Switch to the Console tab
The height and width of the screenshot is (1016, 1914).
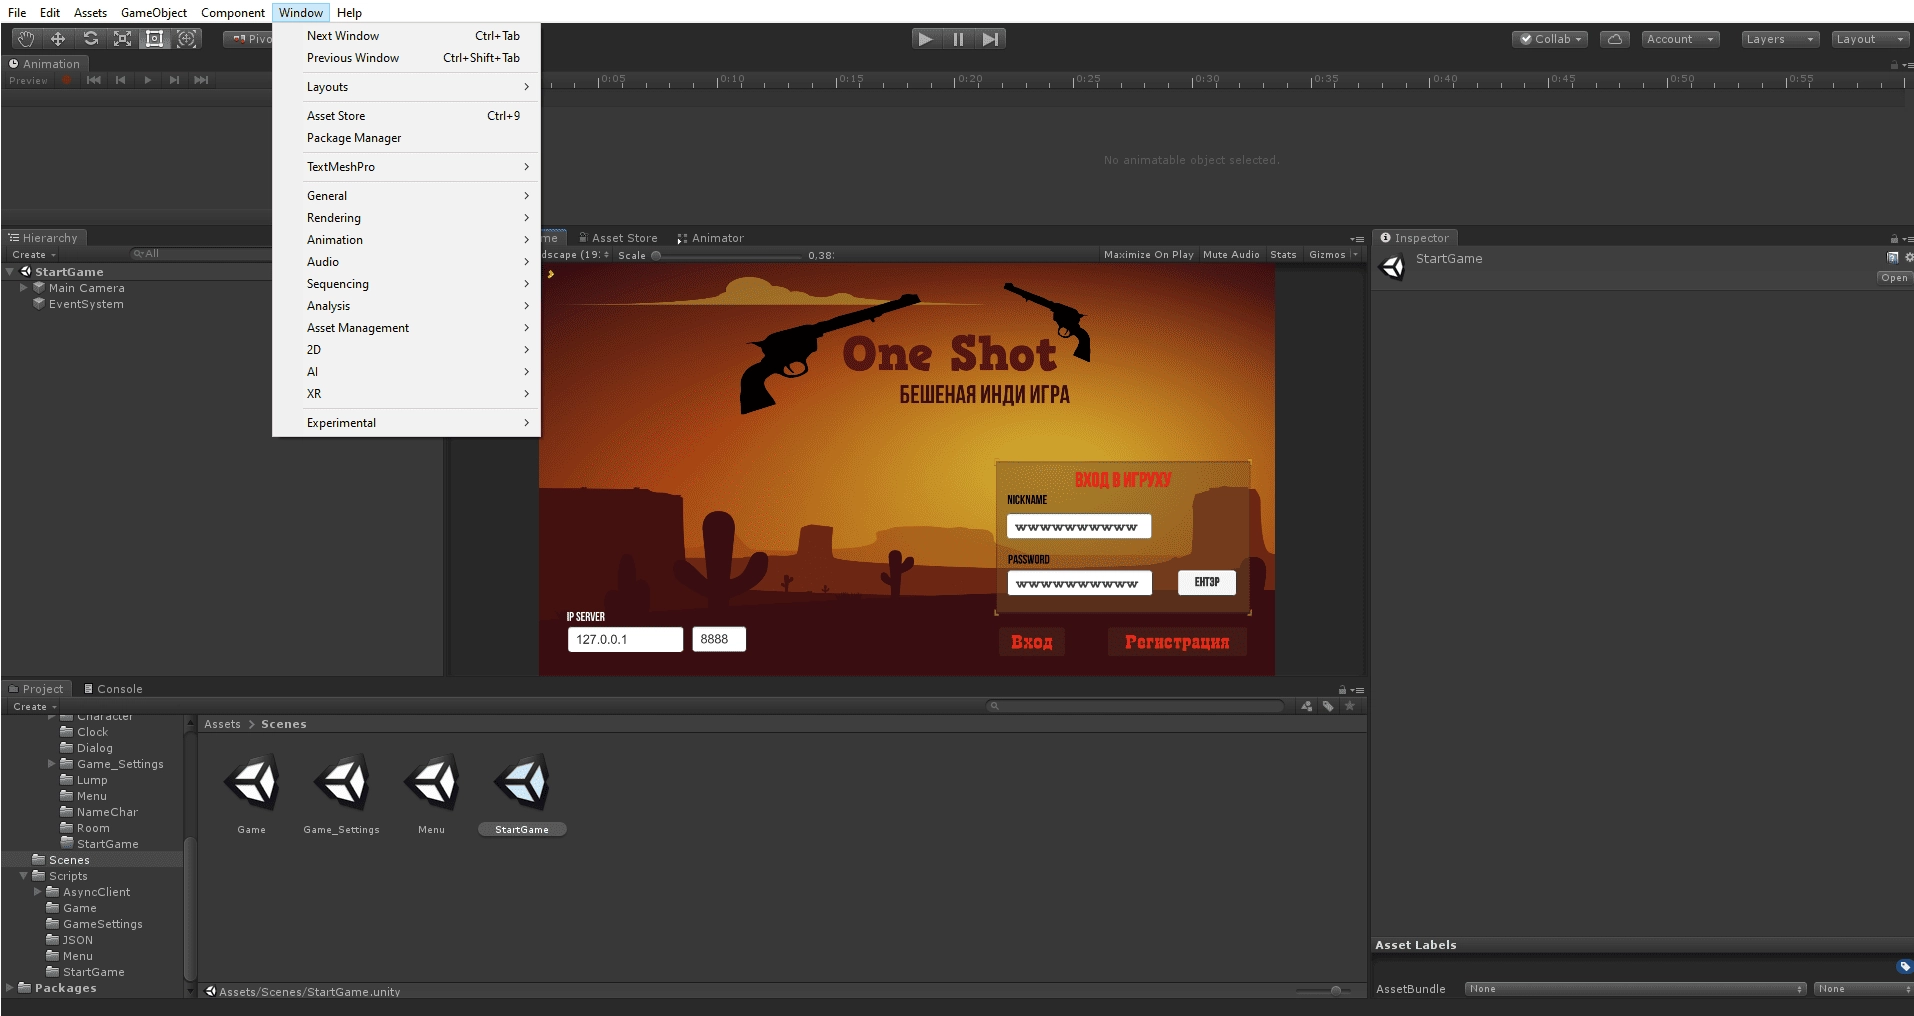click(113, 689)
